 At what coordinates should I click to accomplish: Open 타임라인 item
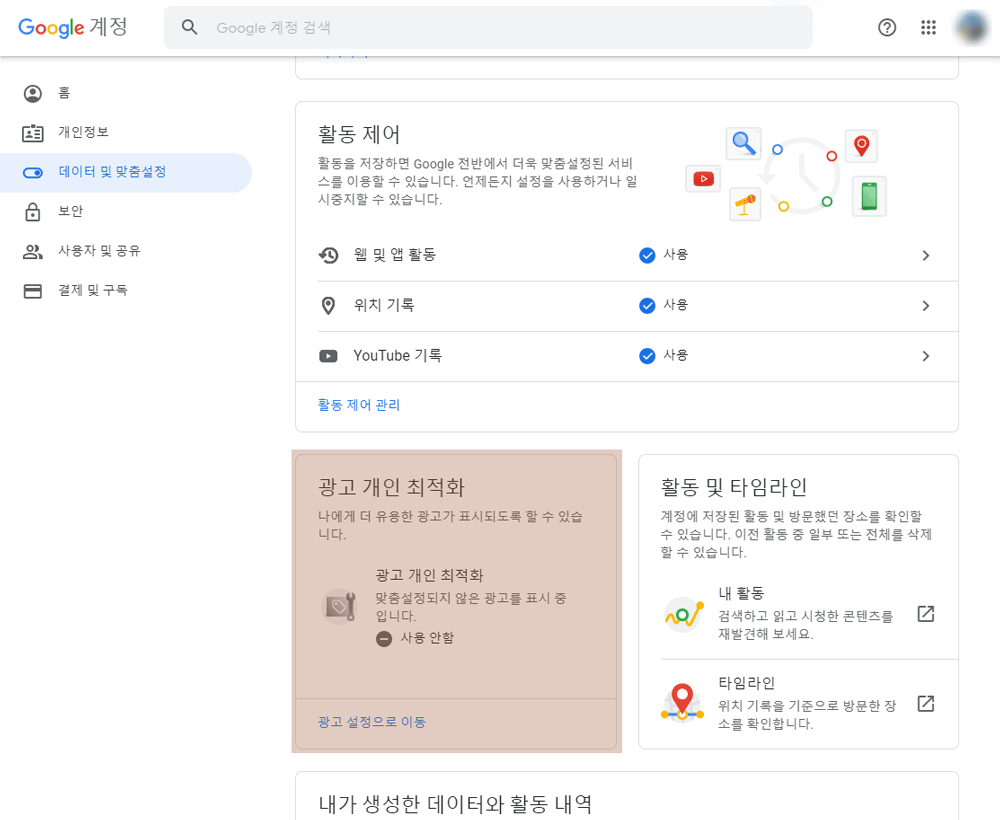pos(798,703)
